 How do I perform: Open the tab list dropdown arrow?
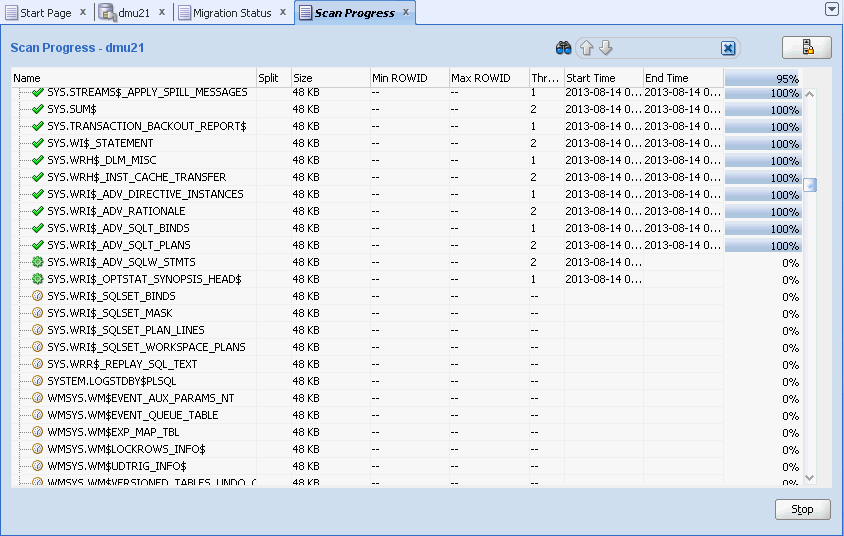coord(832,9)
